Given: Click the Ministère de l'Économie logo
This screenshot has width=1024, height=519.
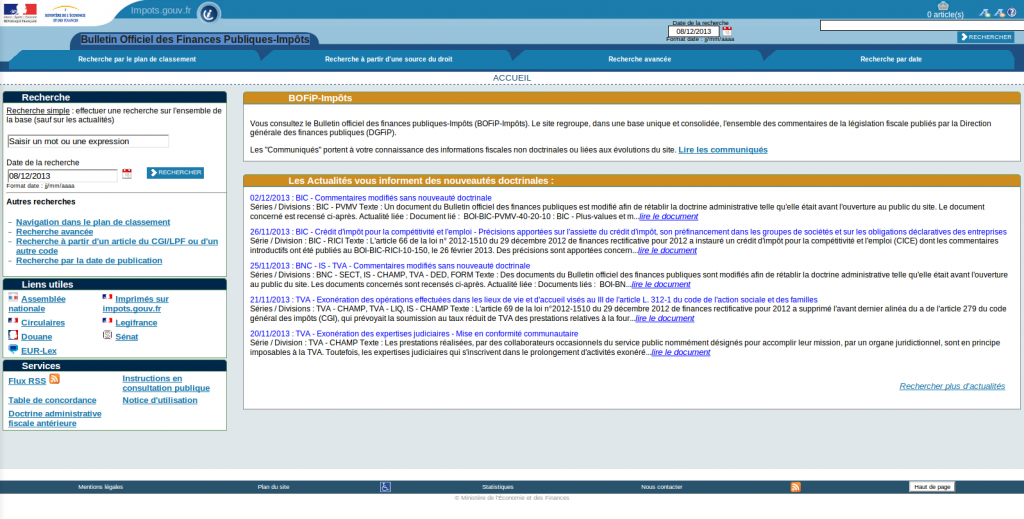Looking at the screenshot, I should point(65,14).
